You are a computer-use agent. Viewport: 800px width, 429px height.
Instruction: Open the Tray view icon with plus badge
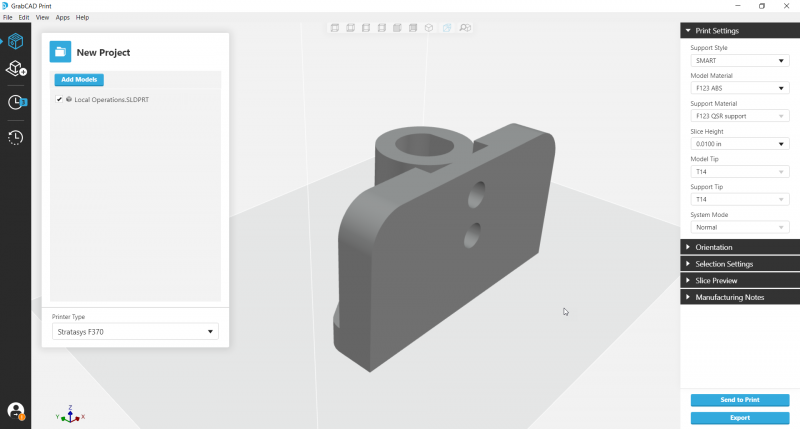coord(16,68)
